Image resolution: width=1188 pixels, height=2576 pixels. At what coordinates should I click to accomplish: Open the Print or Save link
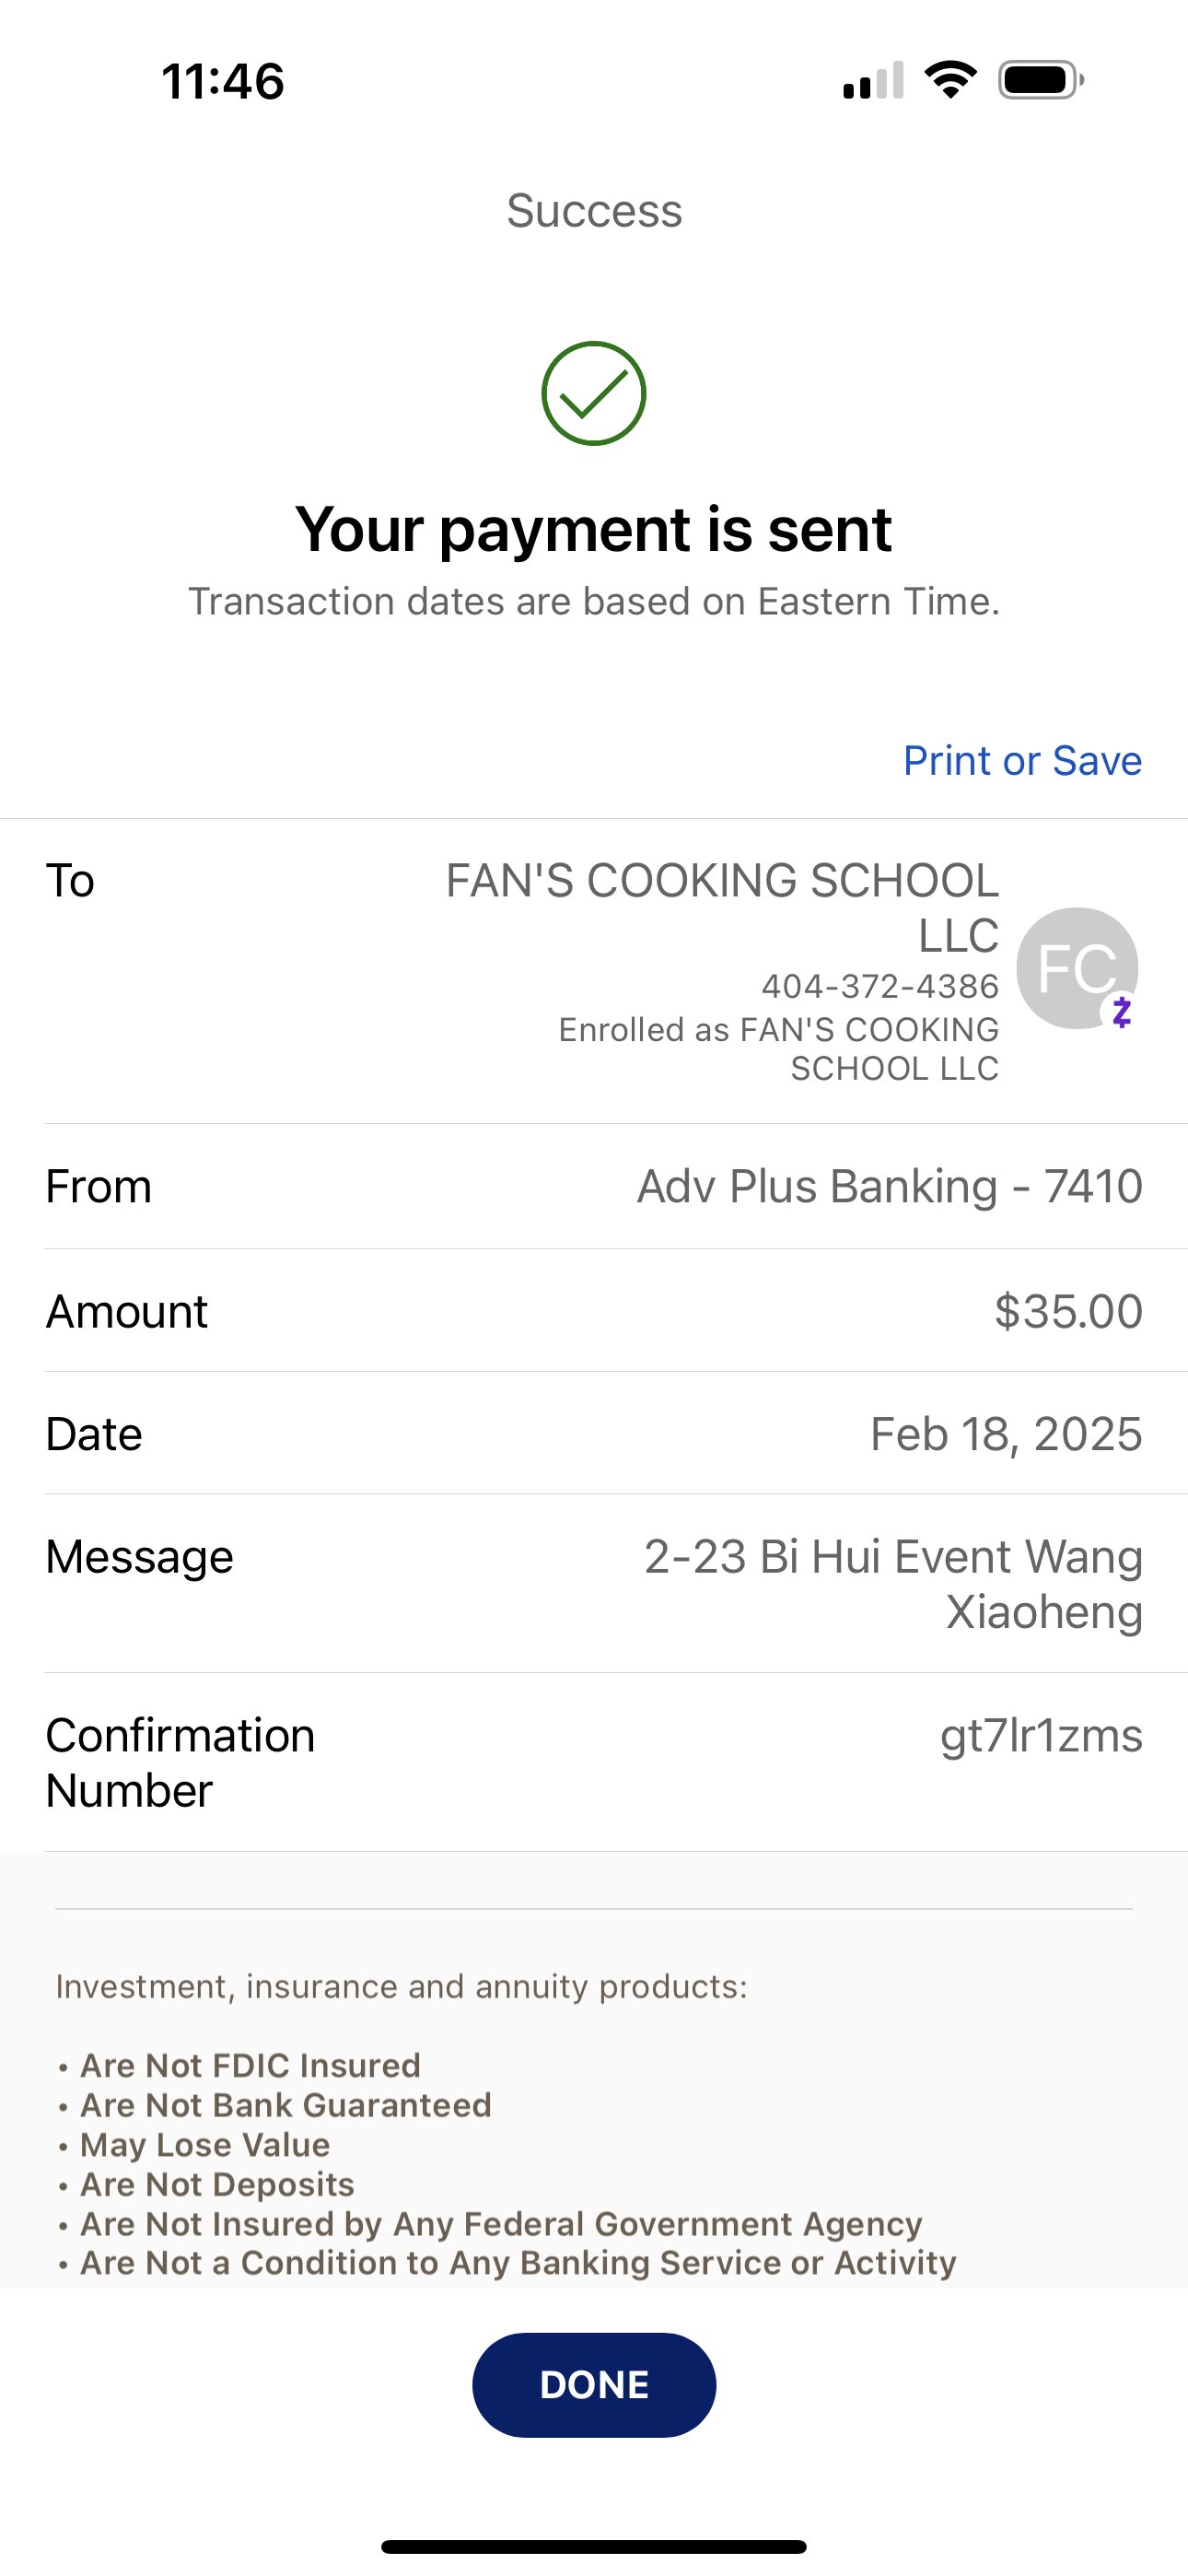point(1022,761)
